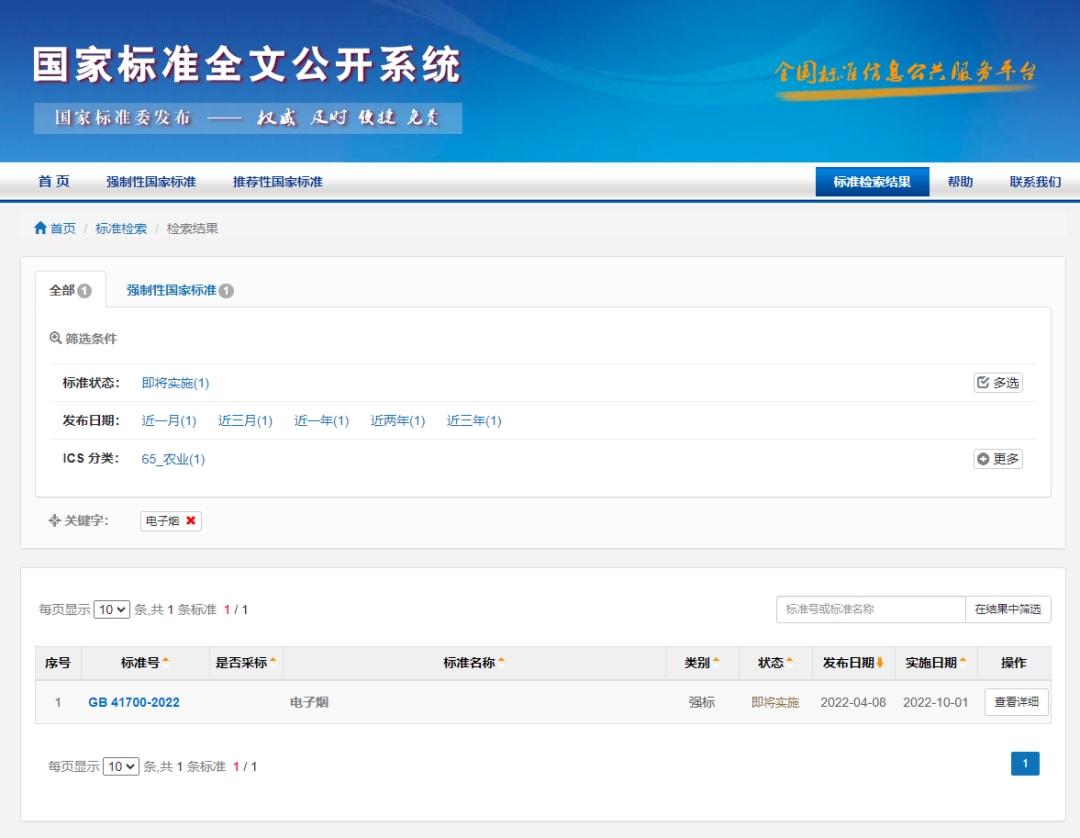Viewport: 1080px width, 838px height.
Task: Enable 多选 multi-select for 标准状态
Action: [997, 383]
